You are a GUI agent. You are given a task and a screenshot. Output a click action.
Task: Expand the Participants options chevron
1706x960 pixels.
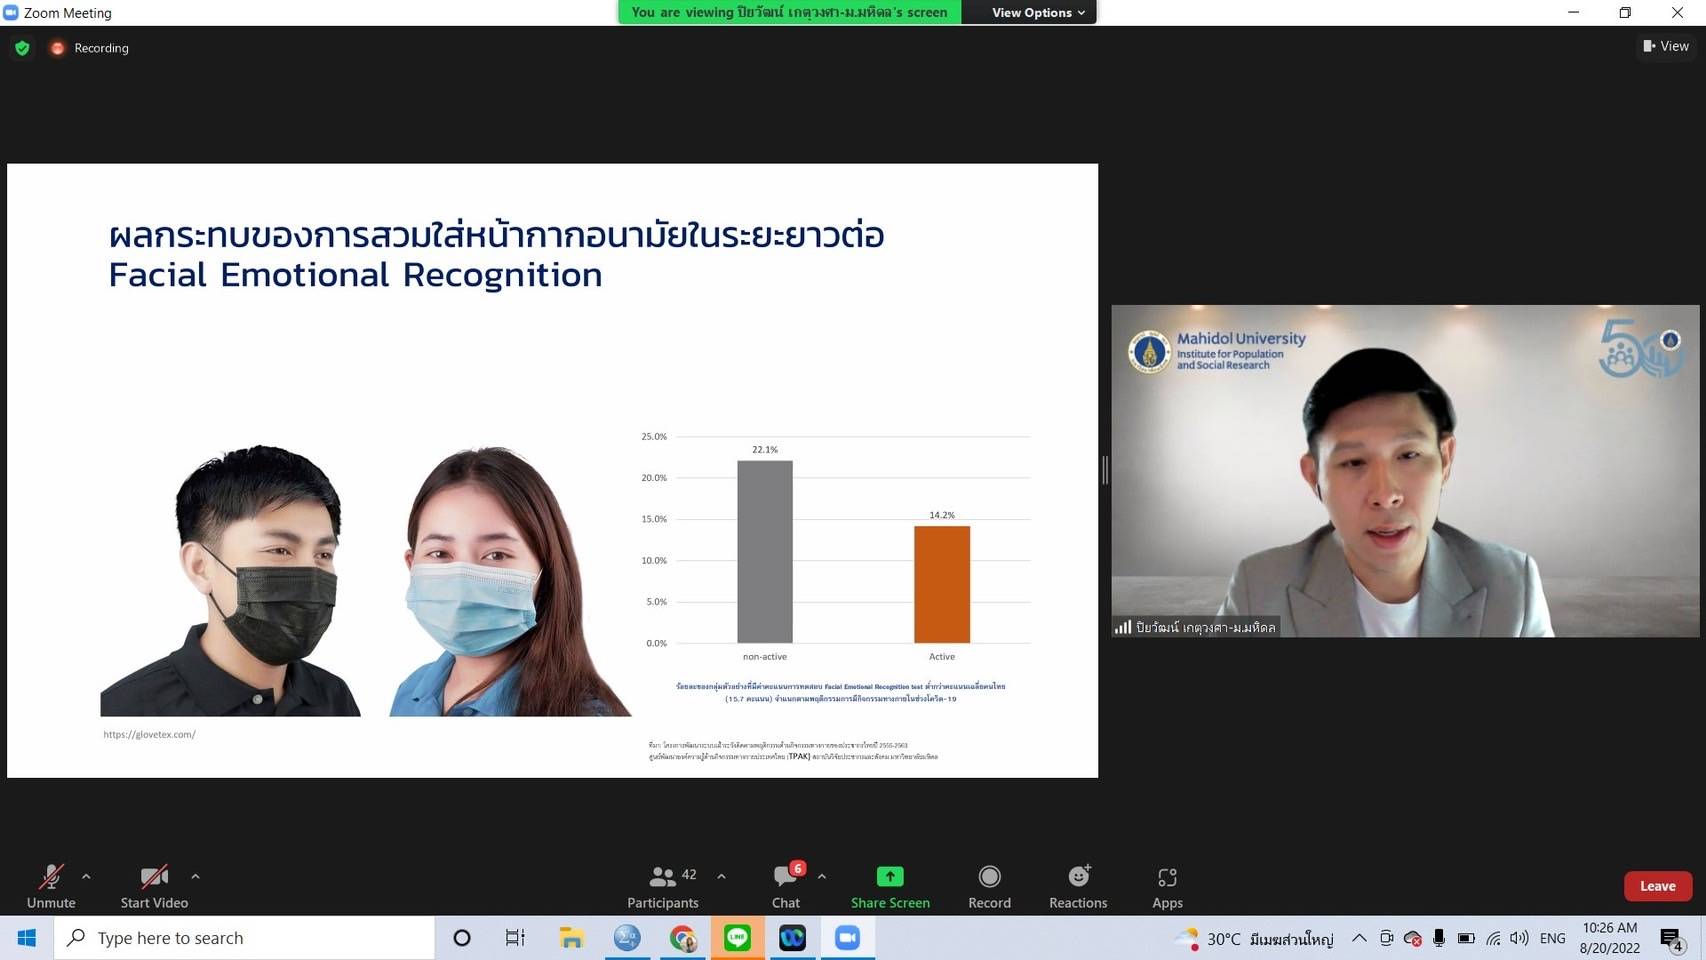click(721, 877)
